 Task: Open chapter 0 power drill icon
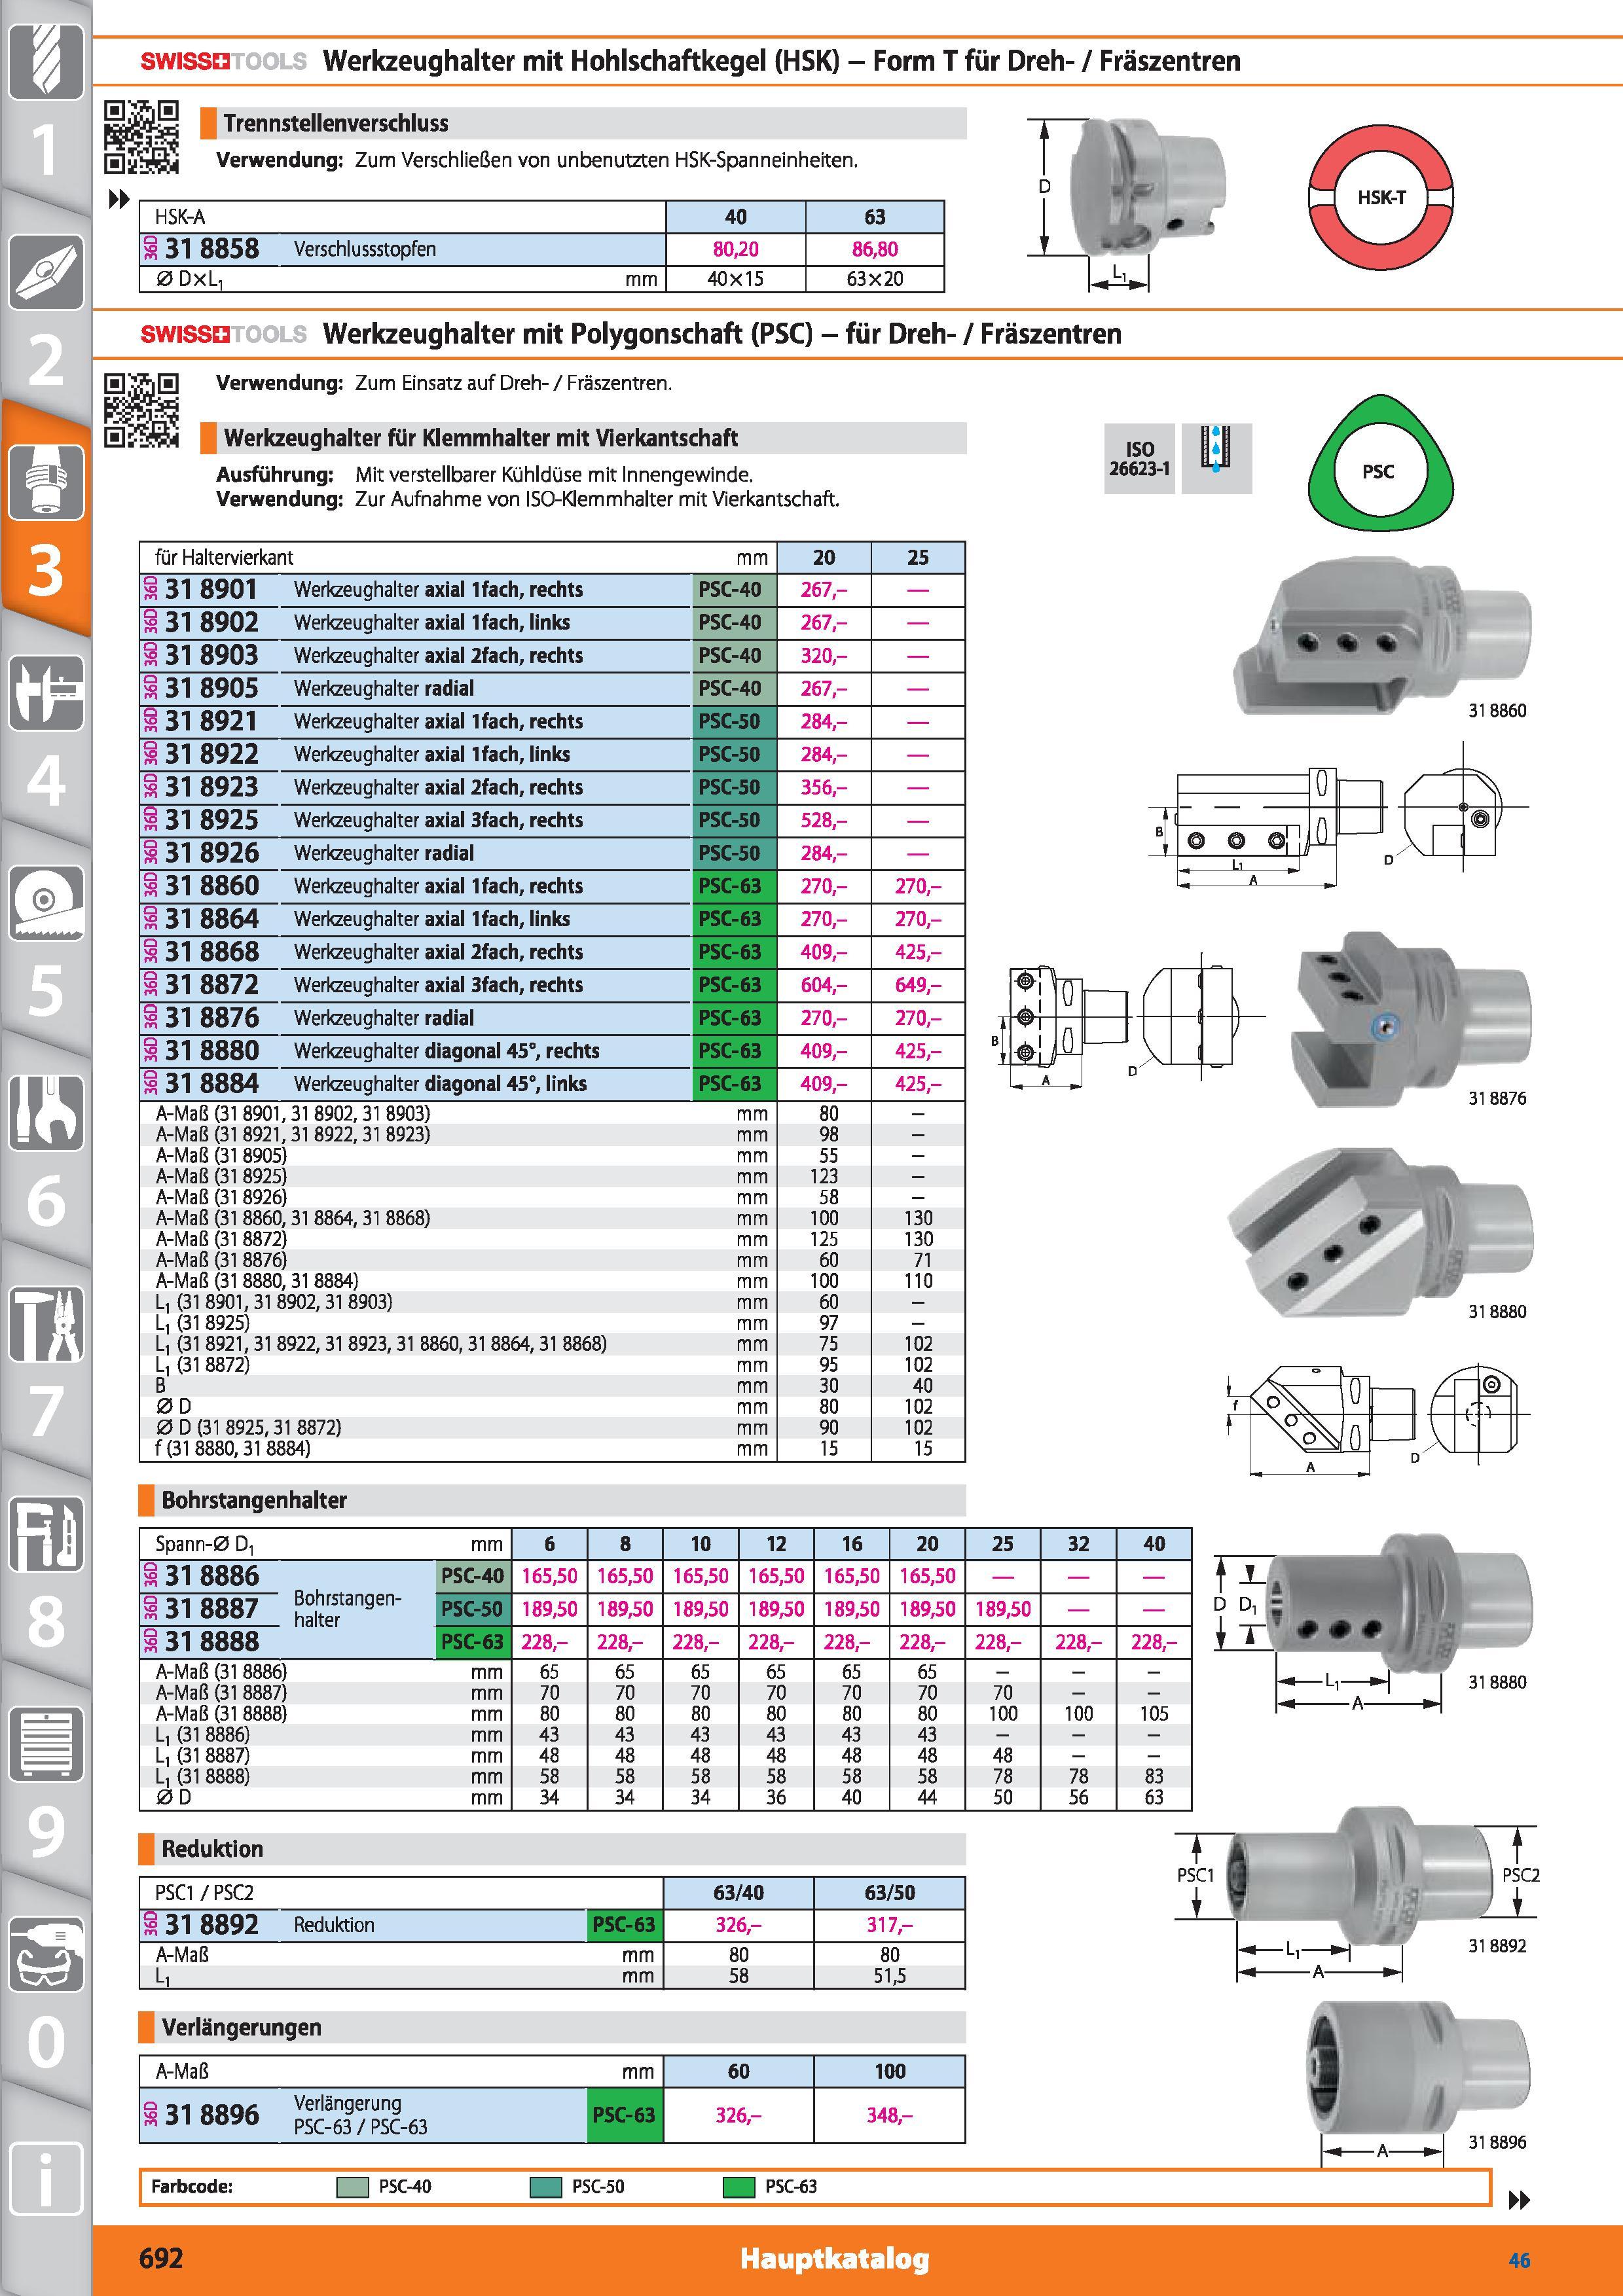[x=45, y=1953]
